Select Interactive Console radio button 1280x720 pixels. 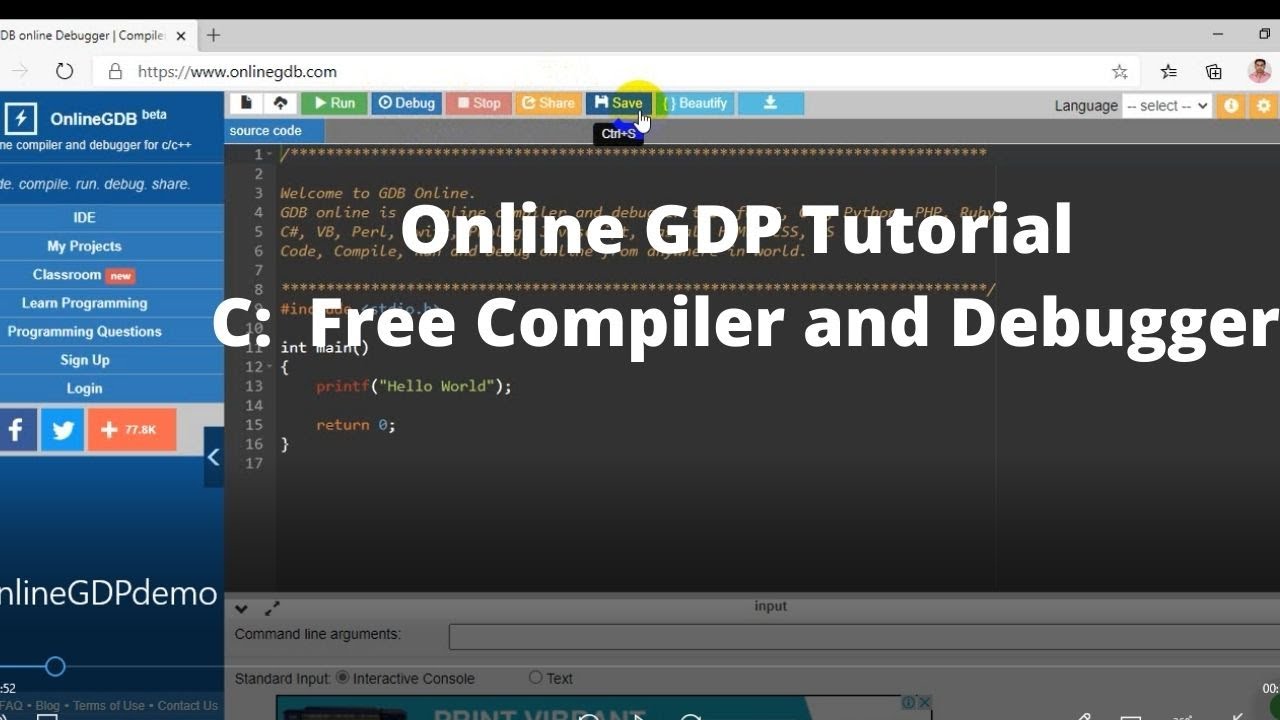(343, 677)
